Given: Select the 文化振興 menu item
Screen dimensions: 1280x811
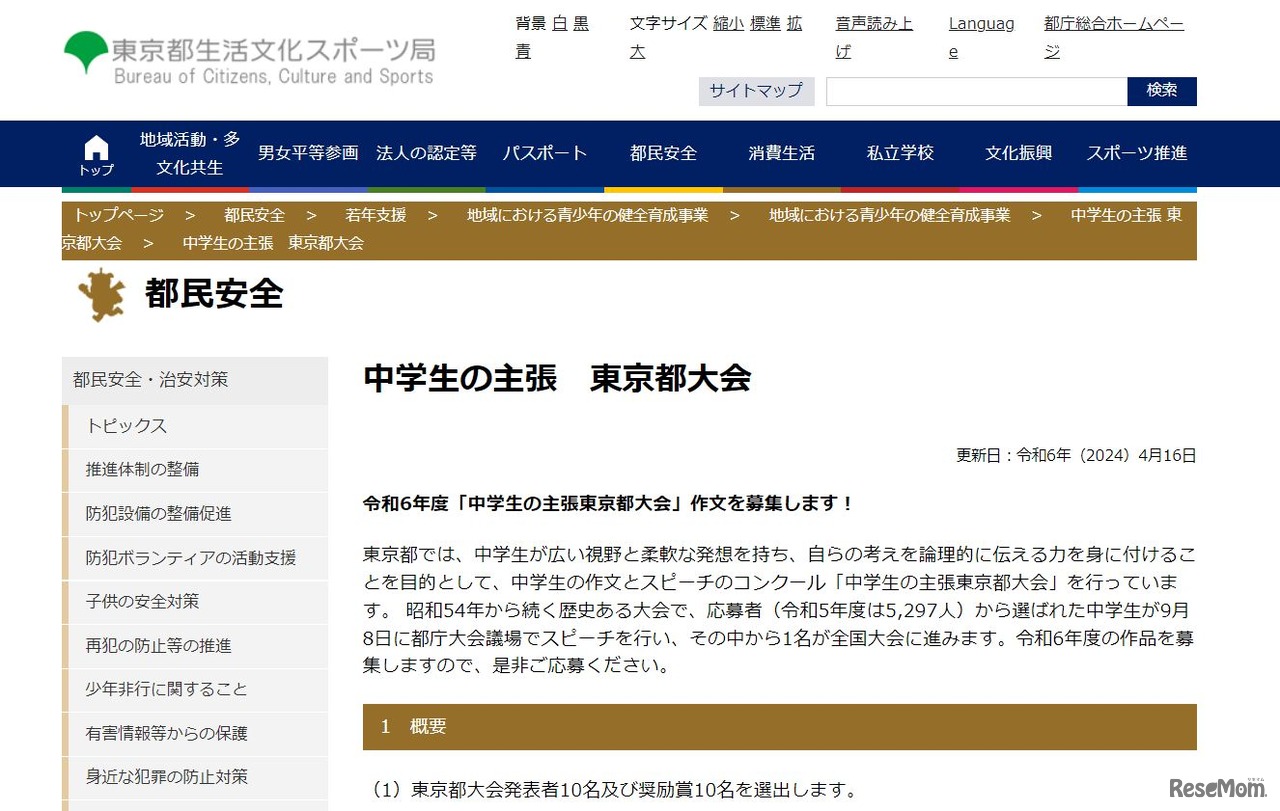Looking at the screenshot, I should point(1017,153).
